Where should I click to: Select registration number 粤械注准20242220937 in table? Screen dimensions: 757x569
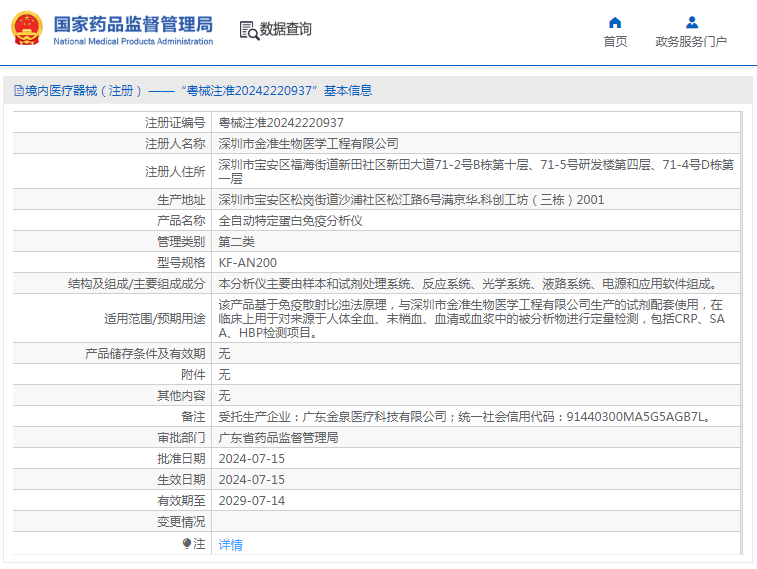tap(281, 123)
